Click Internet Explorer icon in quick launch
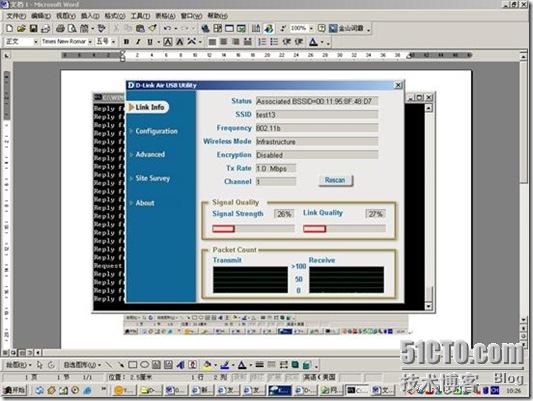 (x=87, y=391)
